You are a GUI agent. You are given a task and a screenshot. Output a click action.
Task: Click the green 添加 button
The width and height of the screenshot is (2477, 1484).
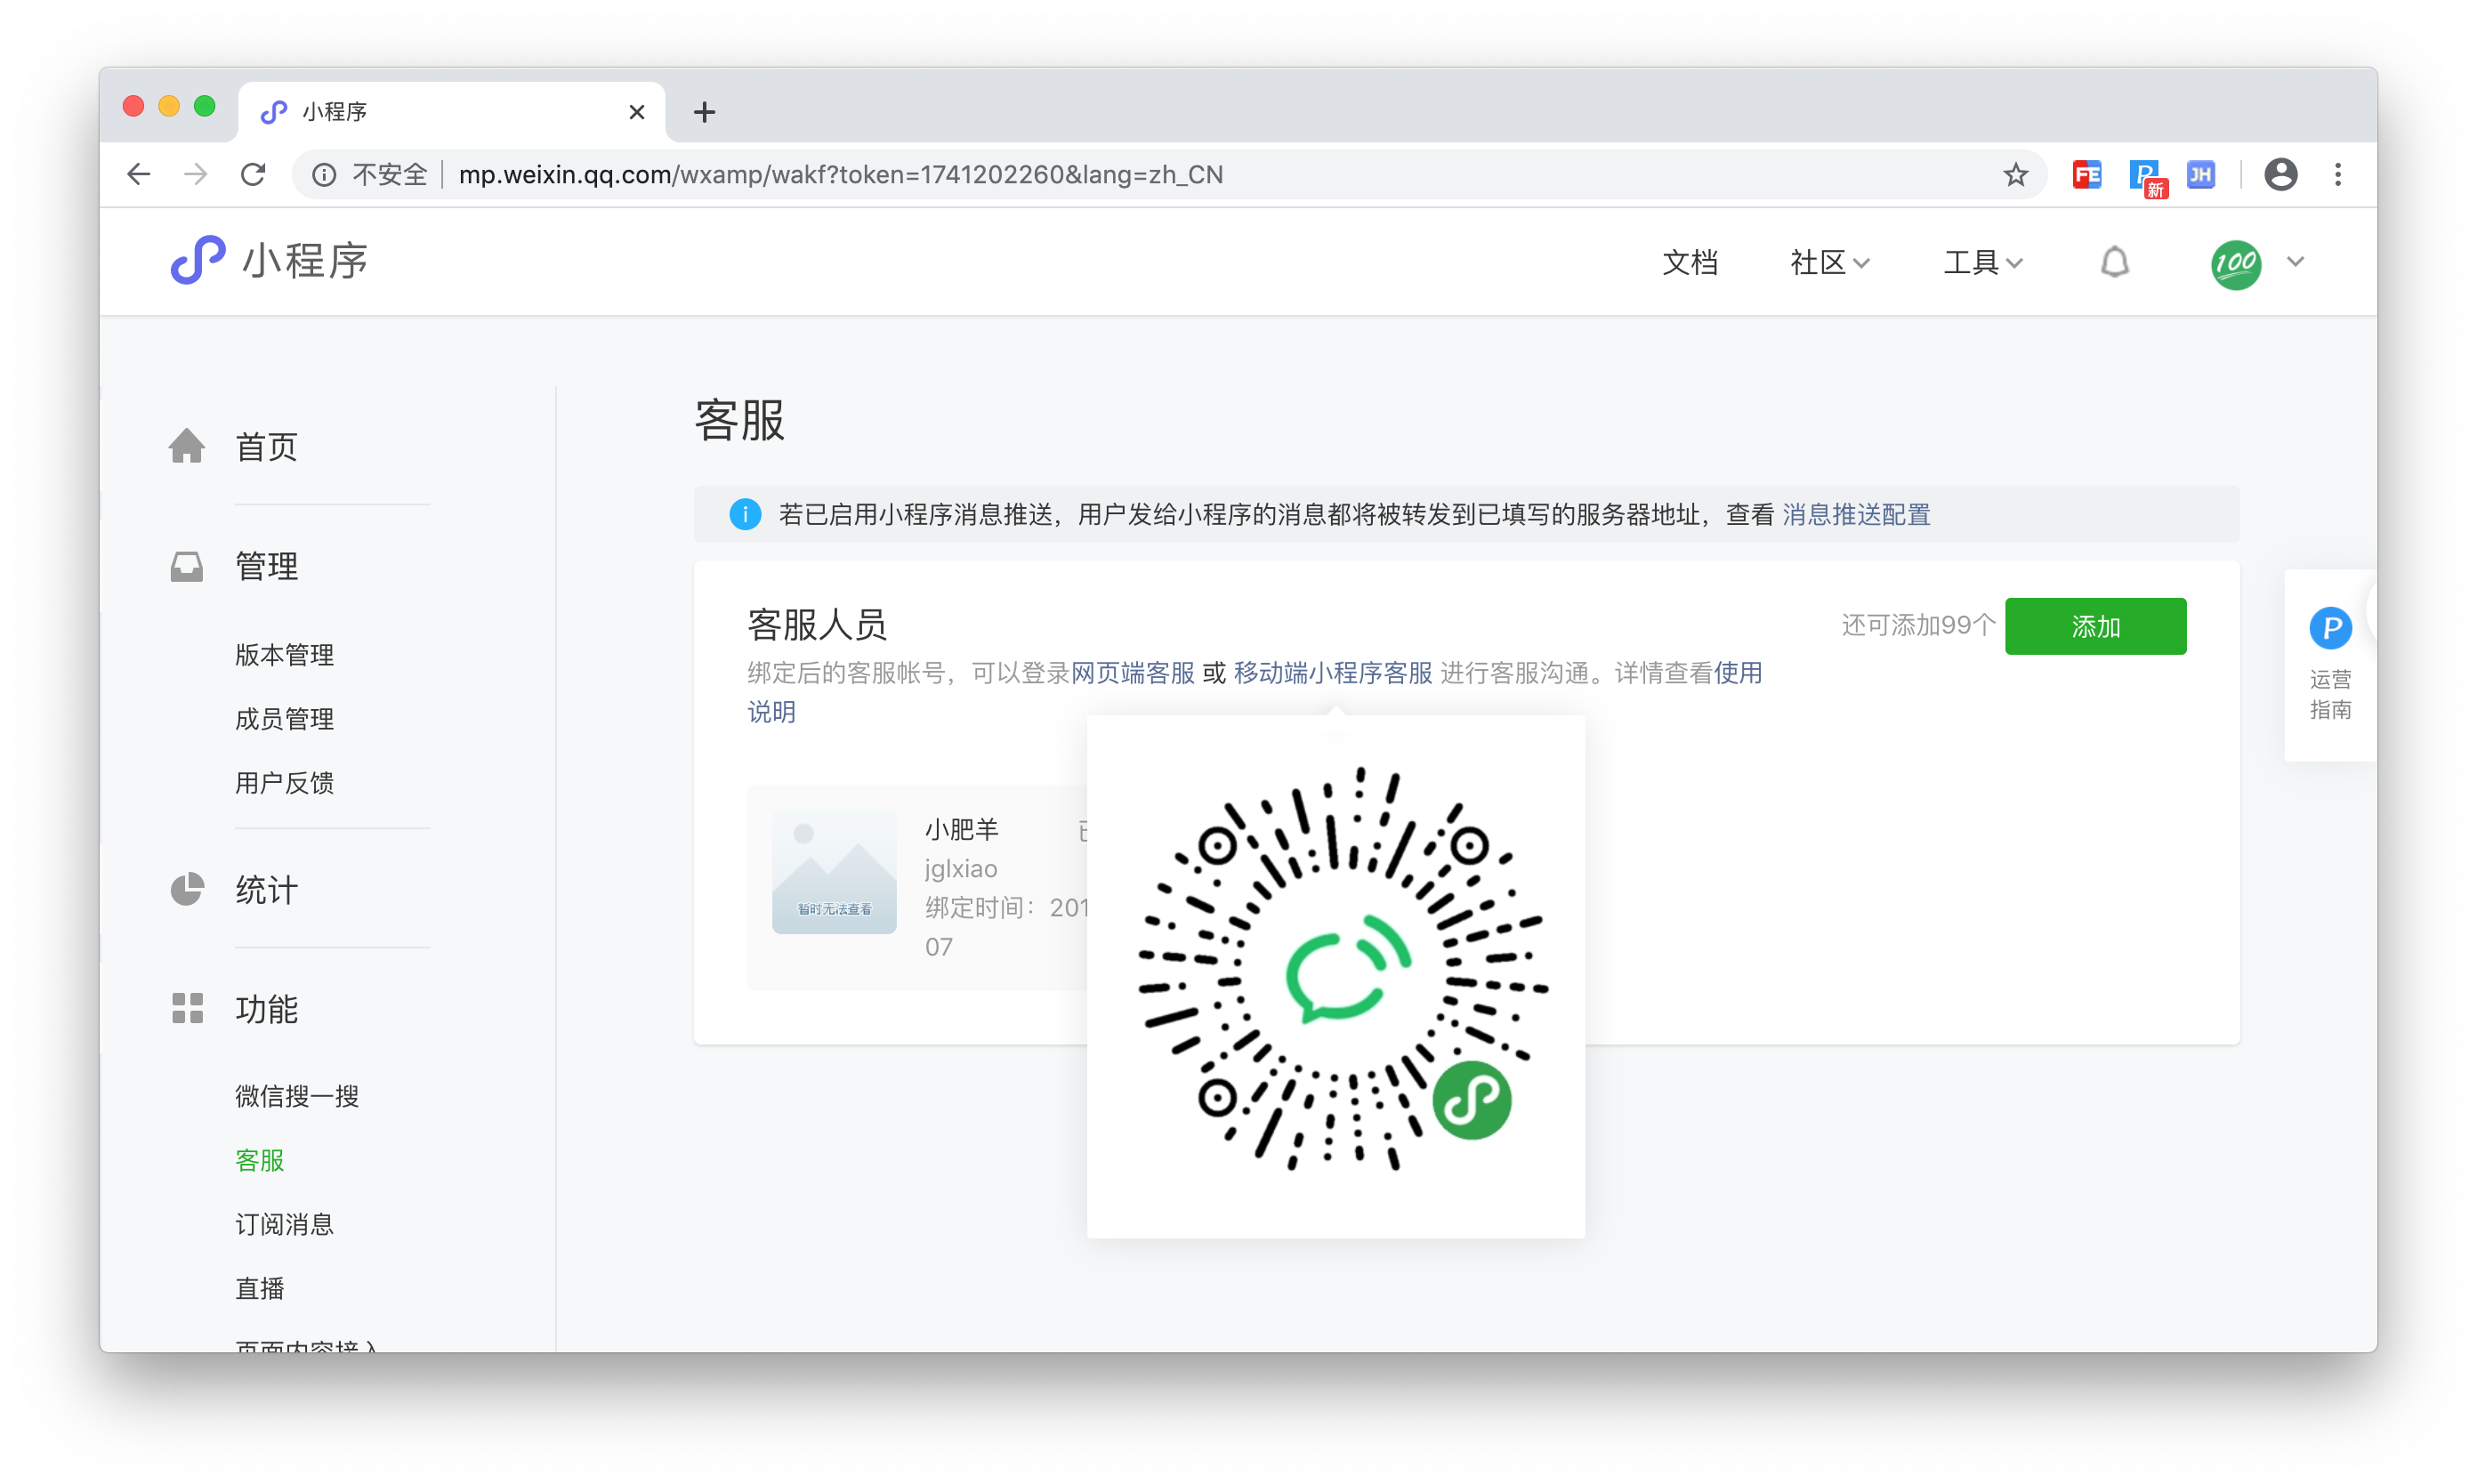pos(2095,627)
